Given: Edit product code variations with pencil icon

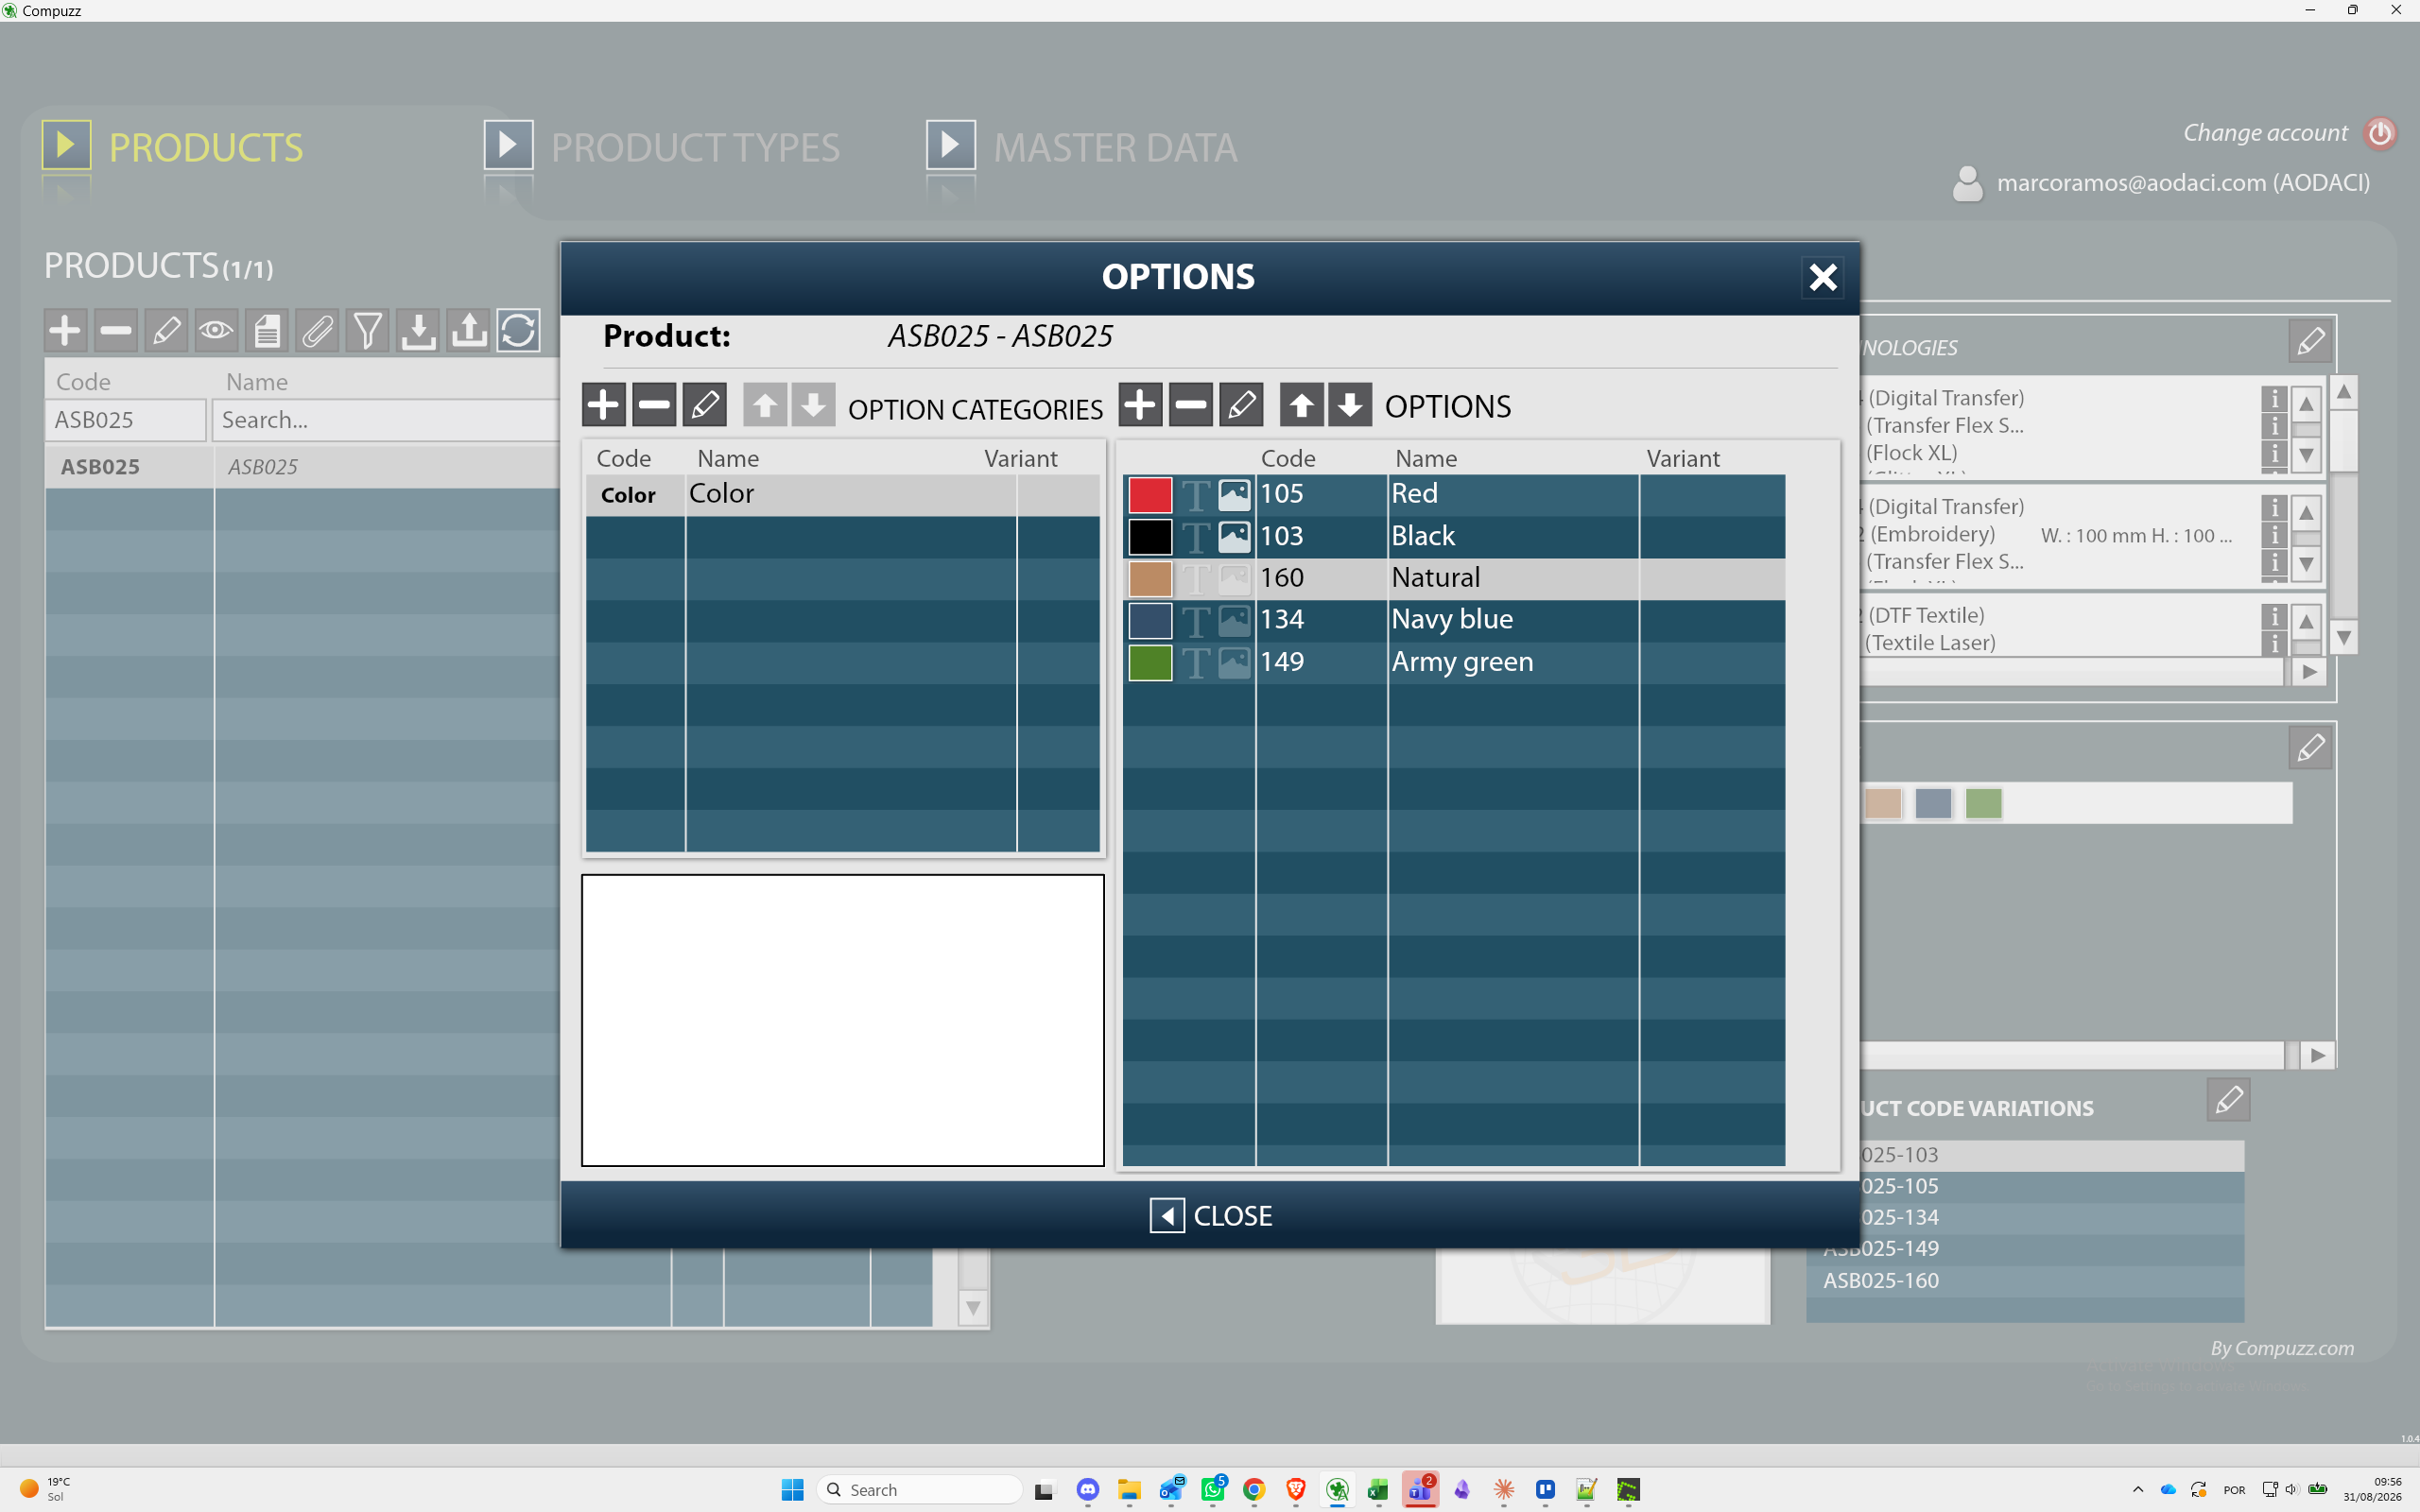Looking at the screenshot, I should tap(2228, 1099).
